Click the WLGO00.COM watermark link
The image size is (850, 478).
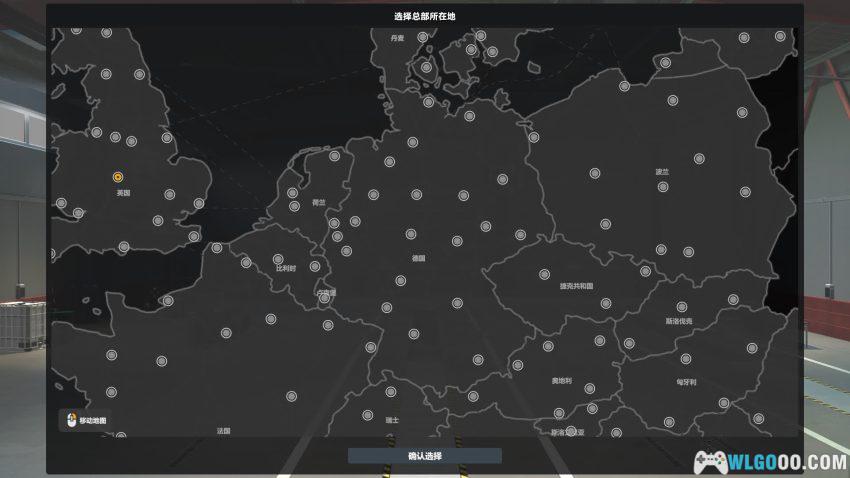(x=770, y=462)
